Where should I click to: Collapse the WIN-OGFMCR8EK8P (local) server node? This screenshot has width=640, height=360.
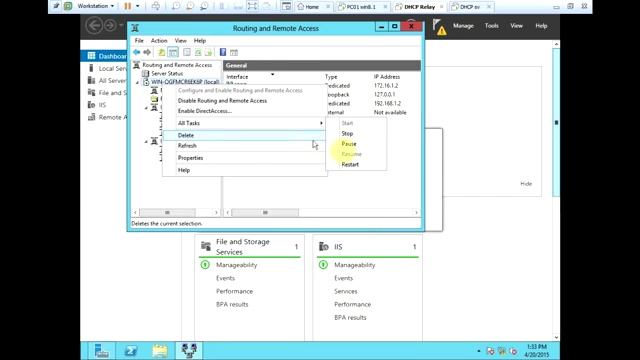point(138,82)
